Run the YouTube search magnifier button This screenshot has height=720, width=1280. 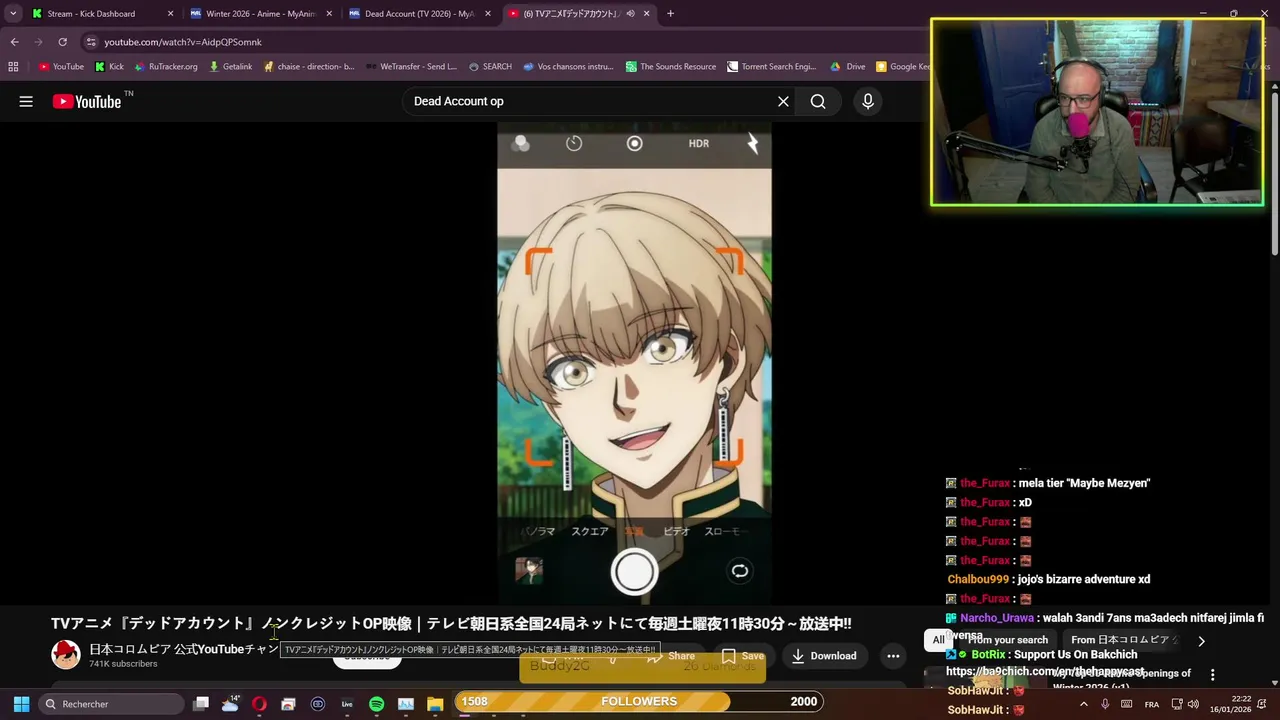[818, 101]
